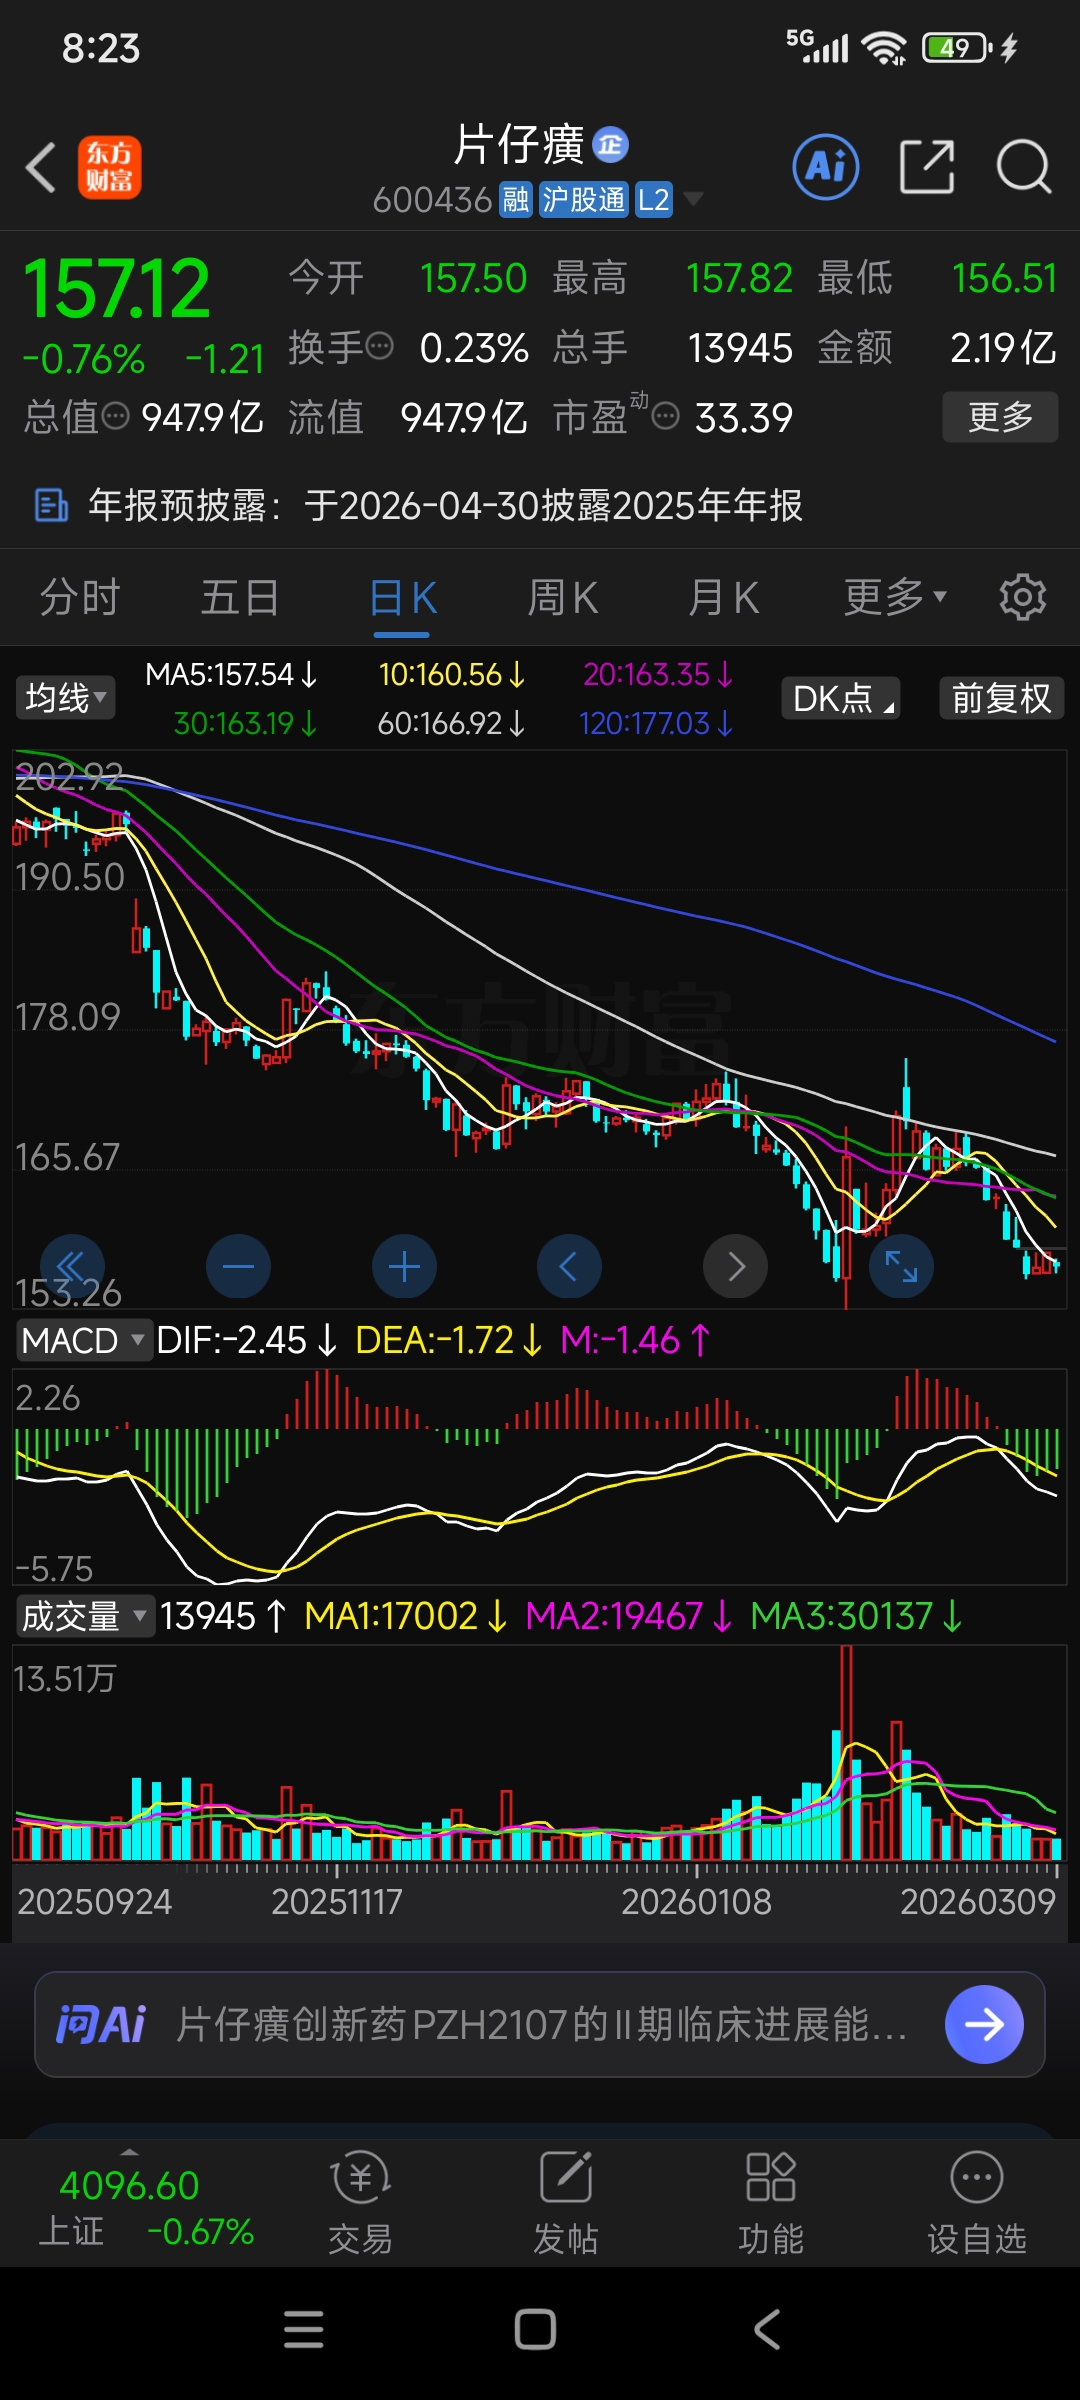The image size is (1080, 2400).
Task: Jump to earliest with double-left arrow
Action: pyautogui.click(x=72, y=1266)
